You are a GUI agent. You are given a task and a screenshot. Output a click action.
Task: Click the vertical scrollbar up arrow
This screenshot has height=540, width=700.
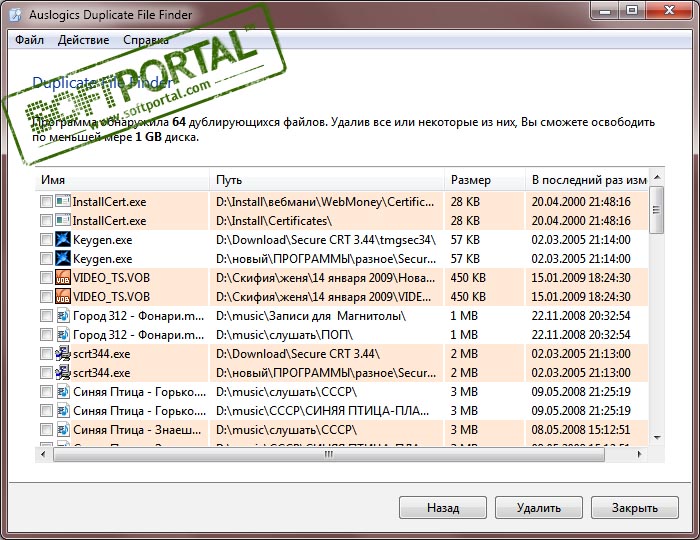[x=657, y=177]
